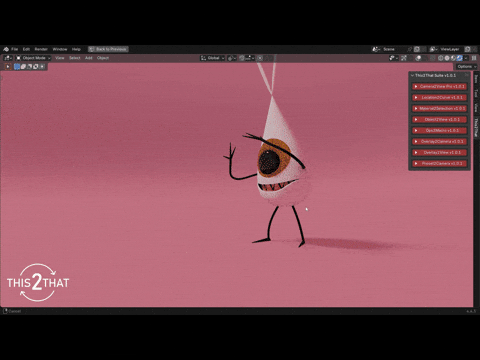This screenshot has height=360, width=480.
Task: Open the Edit menu
Action: pyautogui.click(x=26, y=49)
